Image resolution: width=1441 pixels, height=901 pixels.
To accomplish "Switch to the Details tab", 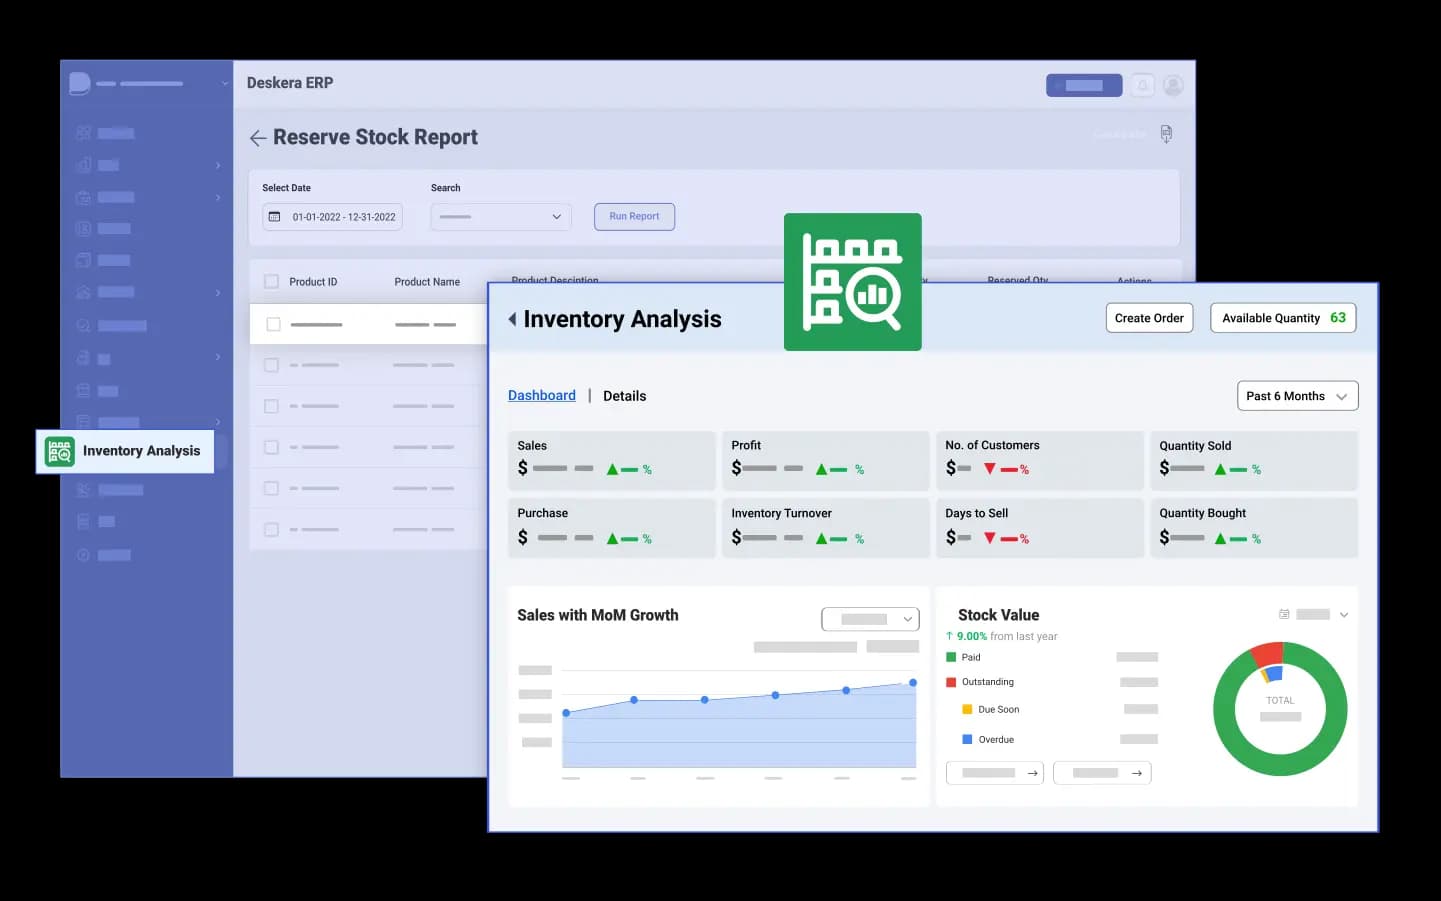I will (x=624, y=396).
